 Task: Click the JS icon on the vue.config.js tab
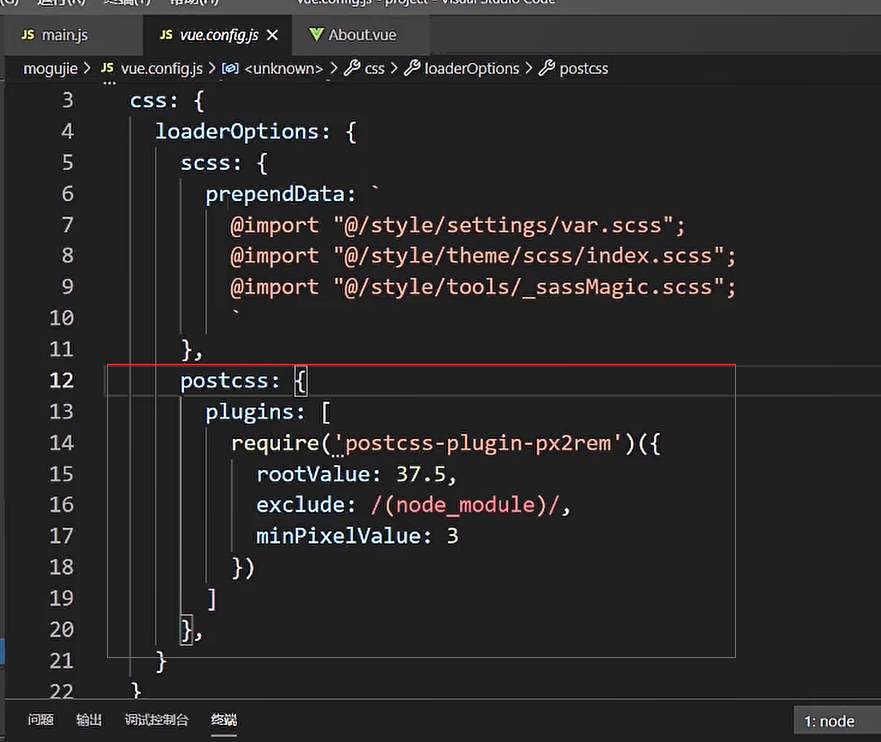tap(165, 35)
